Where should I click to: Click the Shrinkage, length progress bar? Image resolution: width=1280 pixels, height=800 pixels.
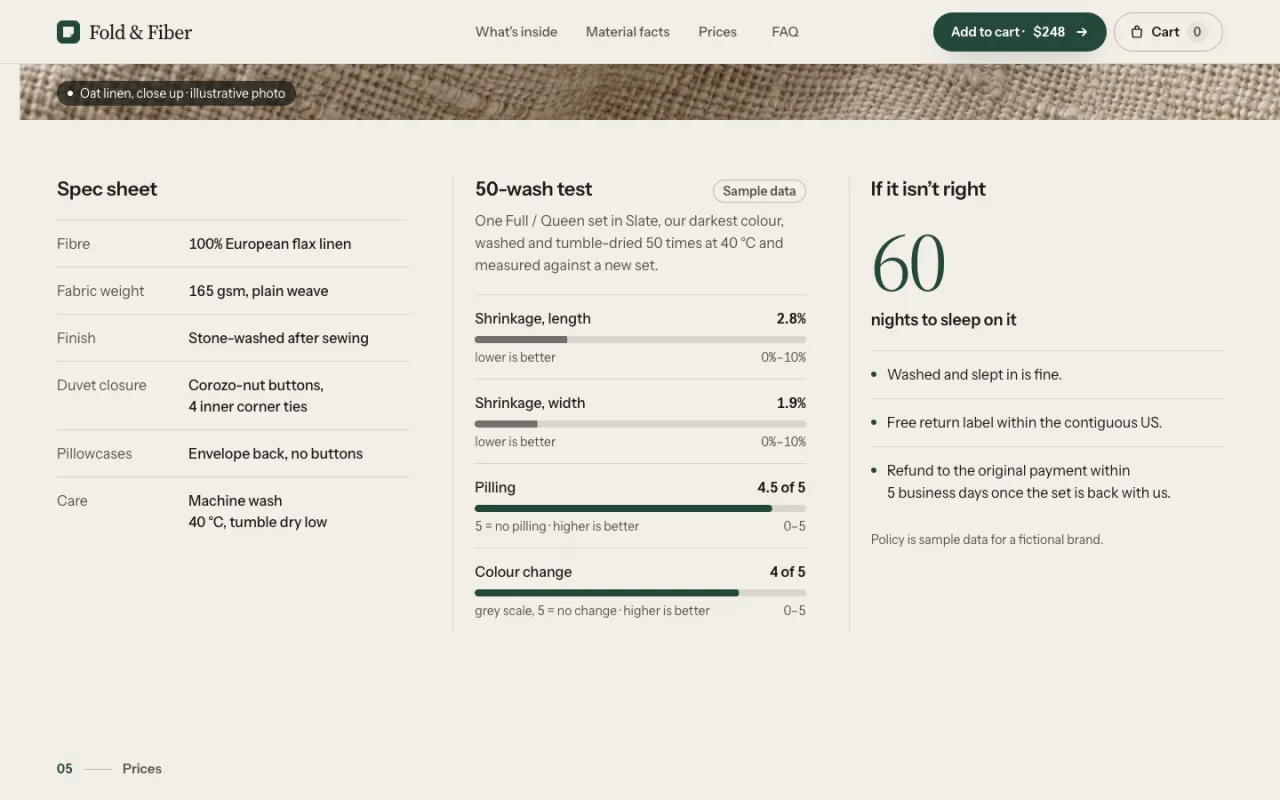(640, 340)
